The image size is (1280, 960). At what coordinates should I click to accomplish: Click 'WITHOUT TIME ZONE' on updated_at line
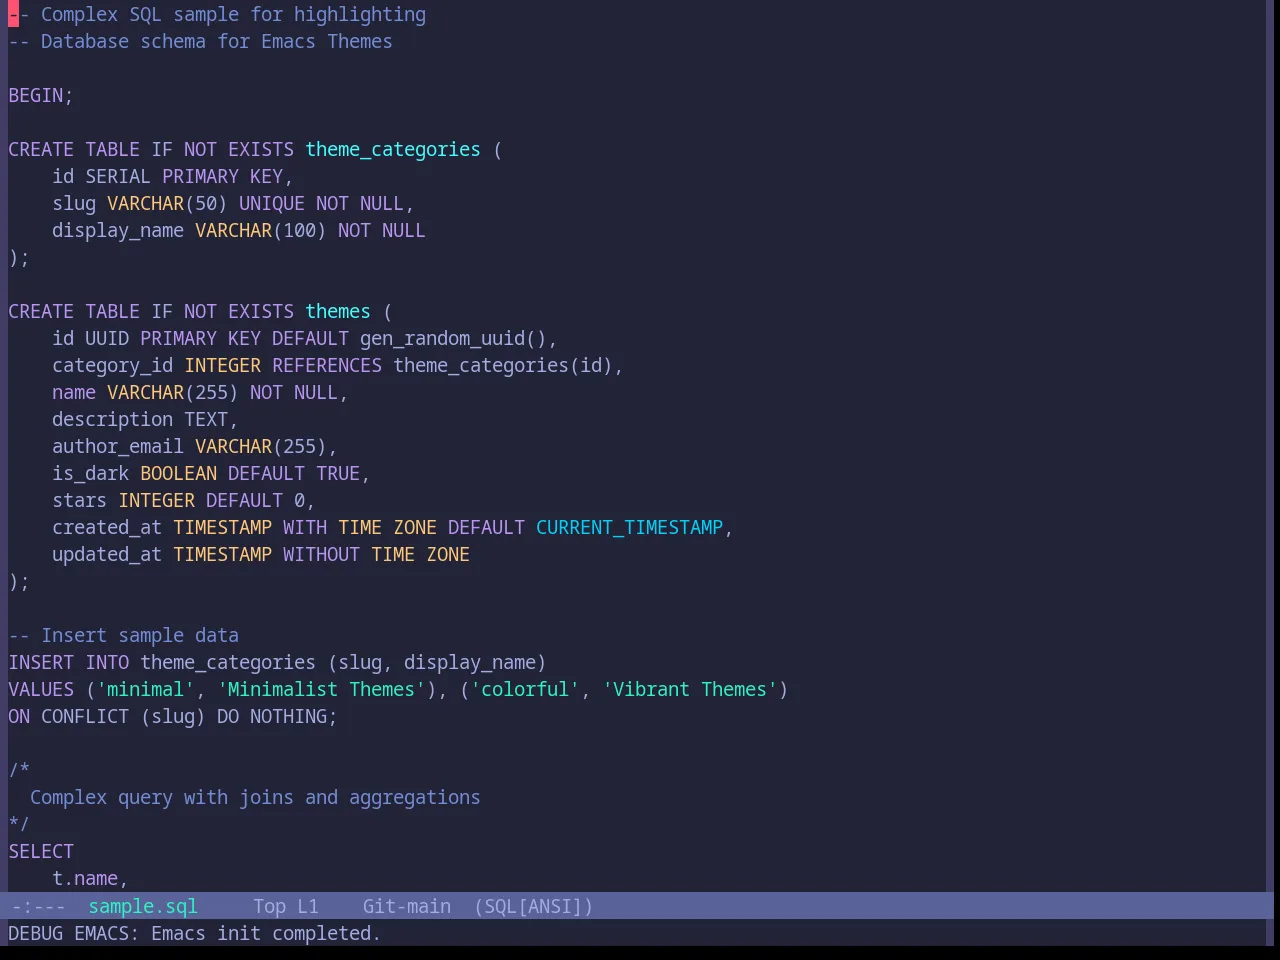pos(376,554)
